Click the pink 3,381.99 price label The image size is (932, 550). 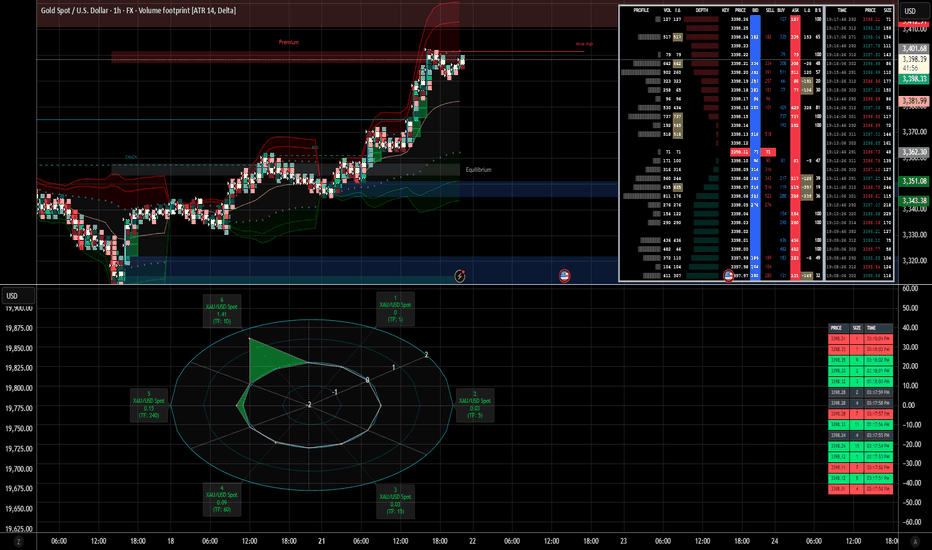914,101
